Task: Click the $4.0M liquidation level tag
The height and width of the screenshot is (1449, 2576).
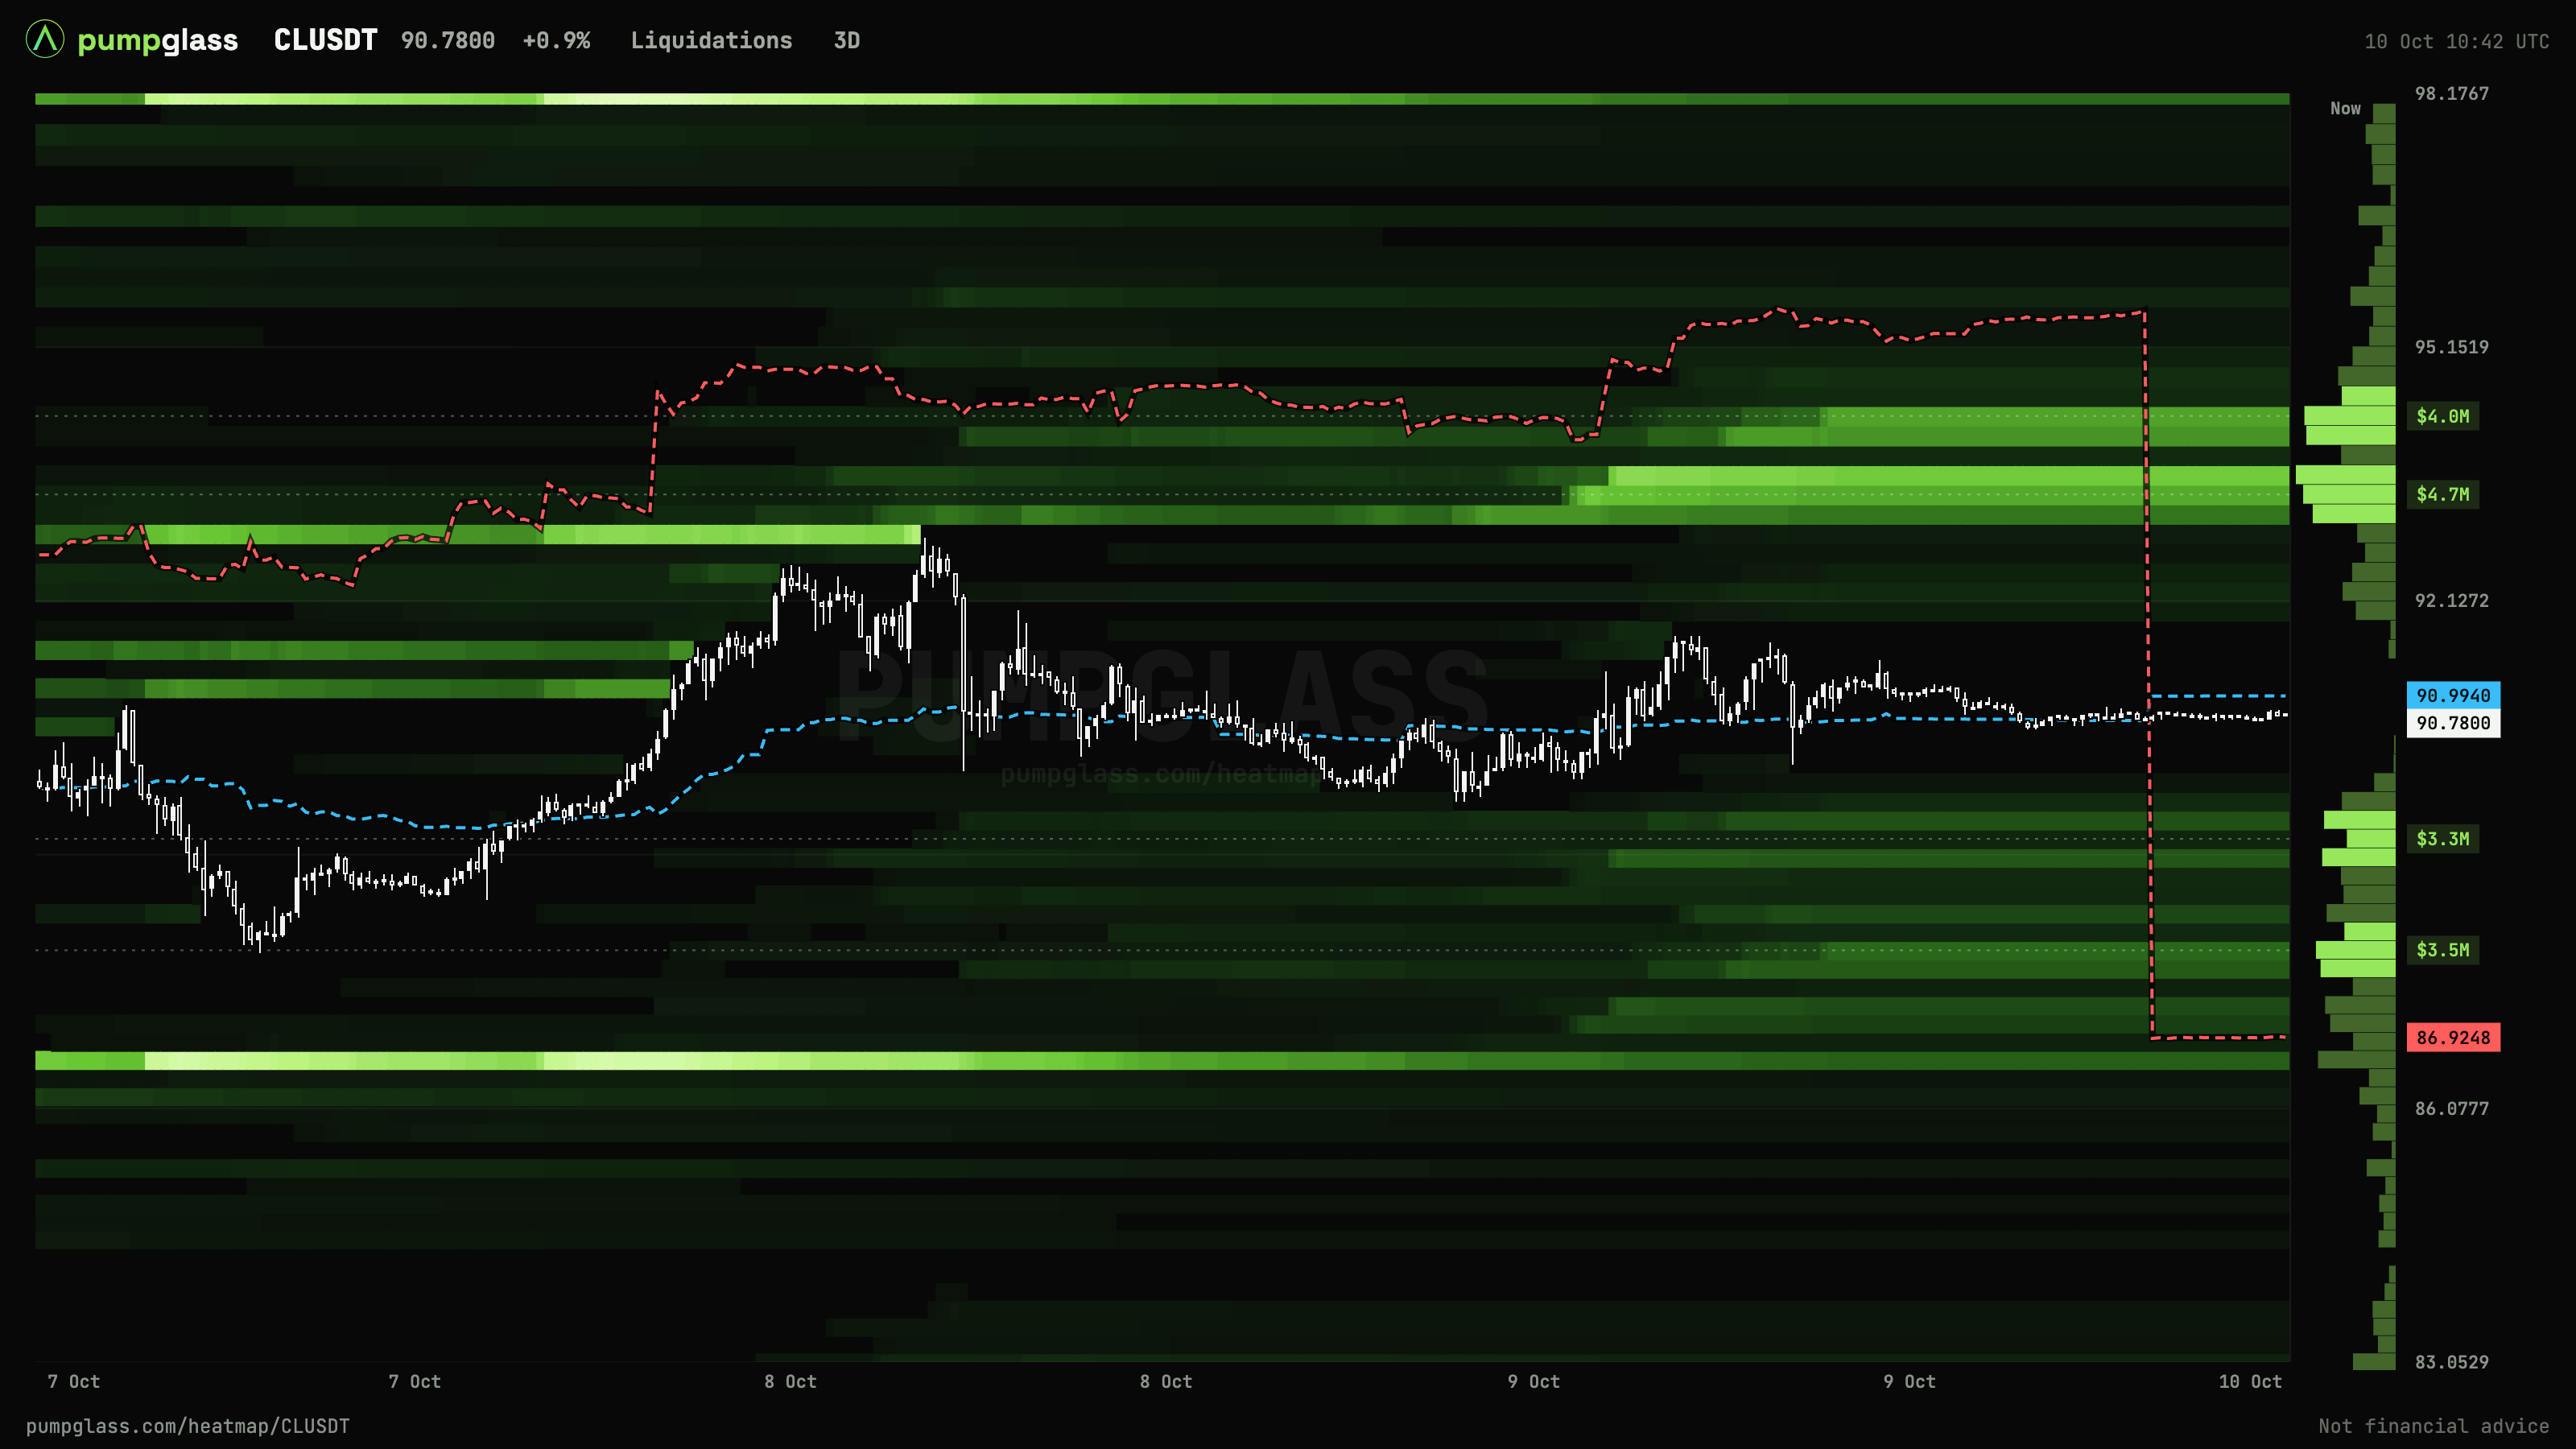Action: [2442, 416]
